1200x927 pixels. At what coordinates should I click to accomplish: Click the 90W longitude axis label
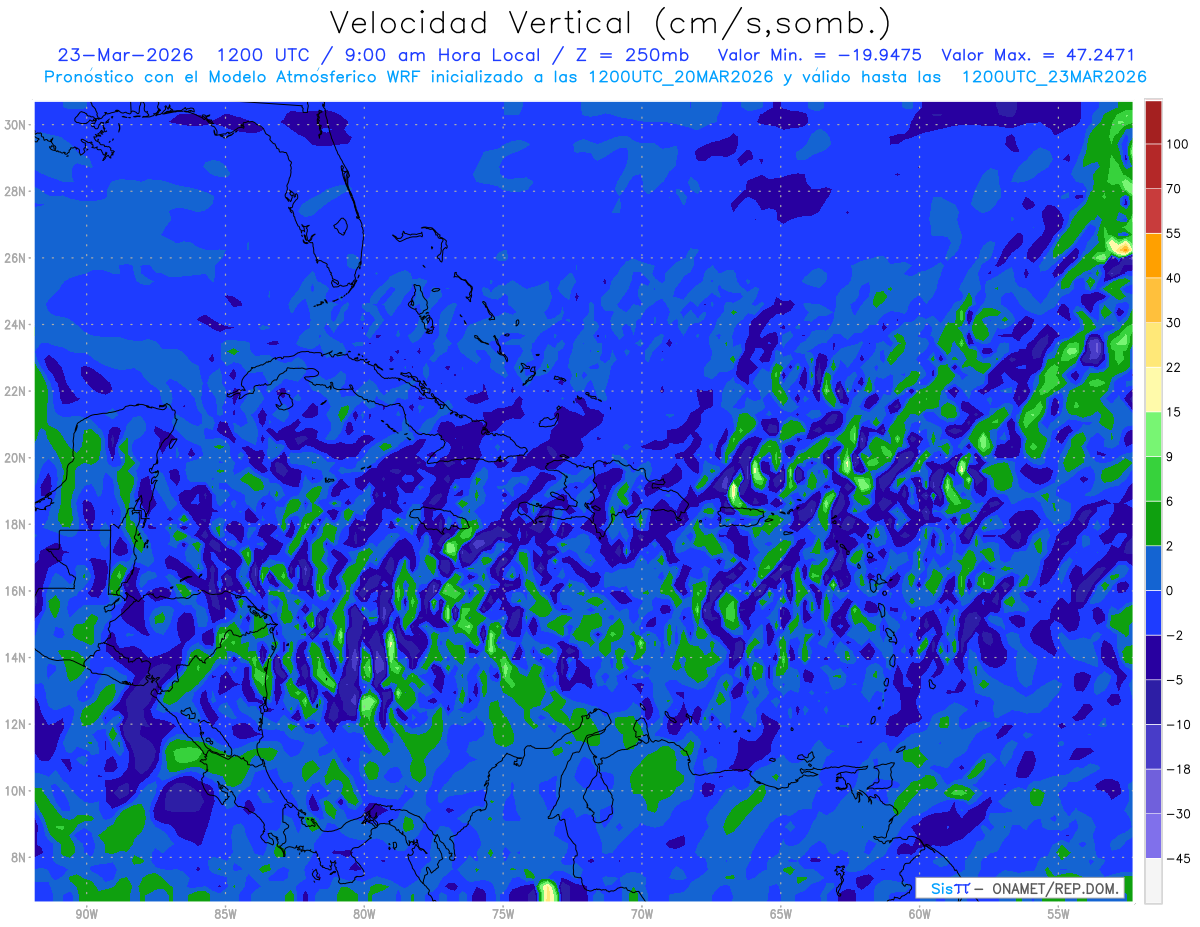tap(86, 914)
